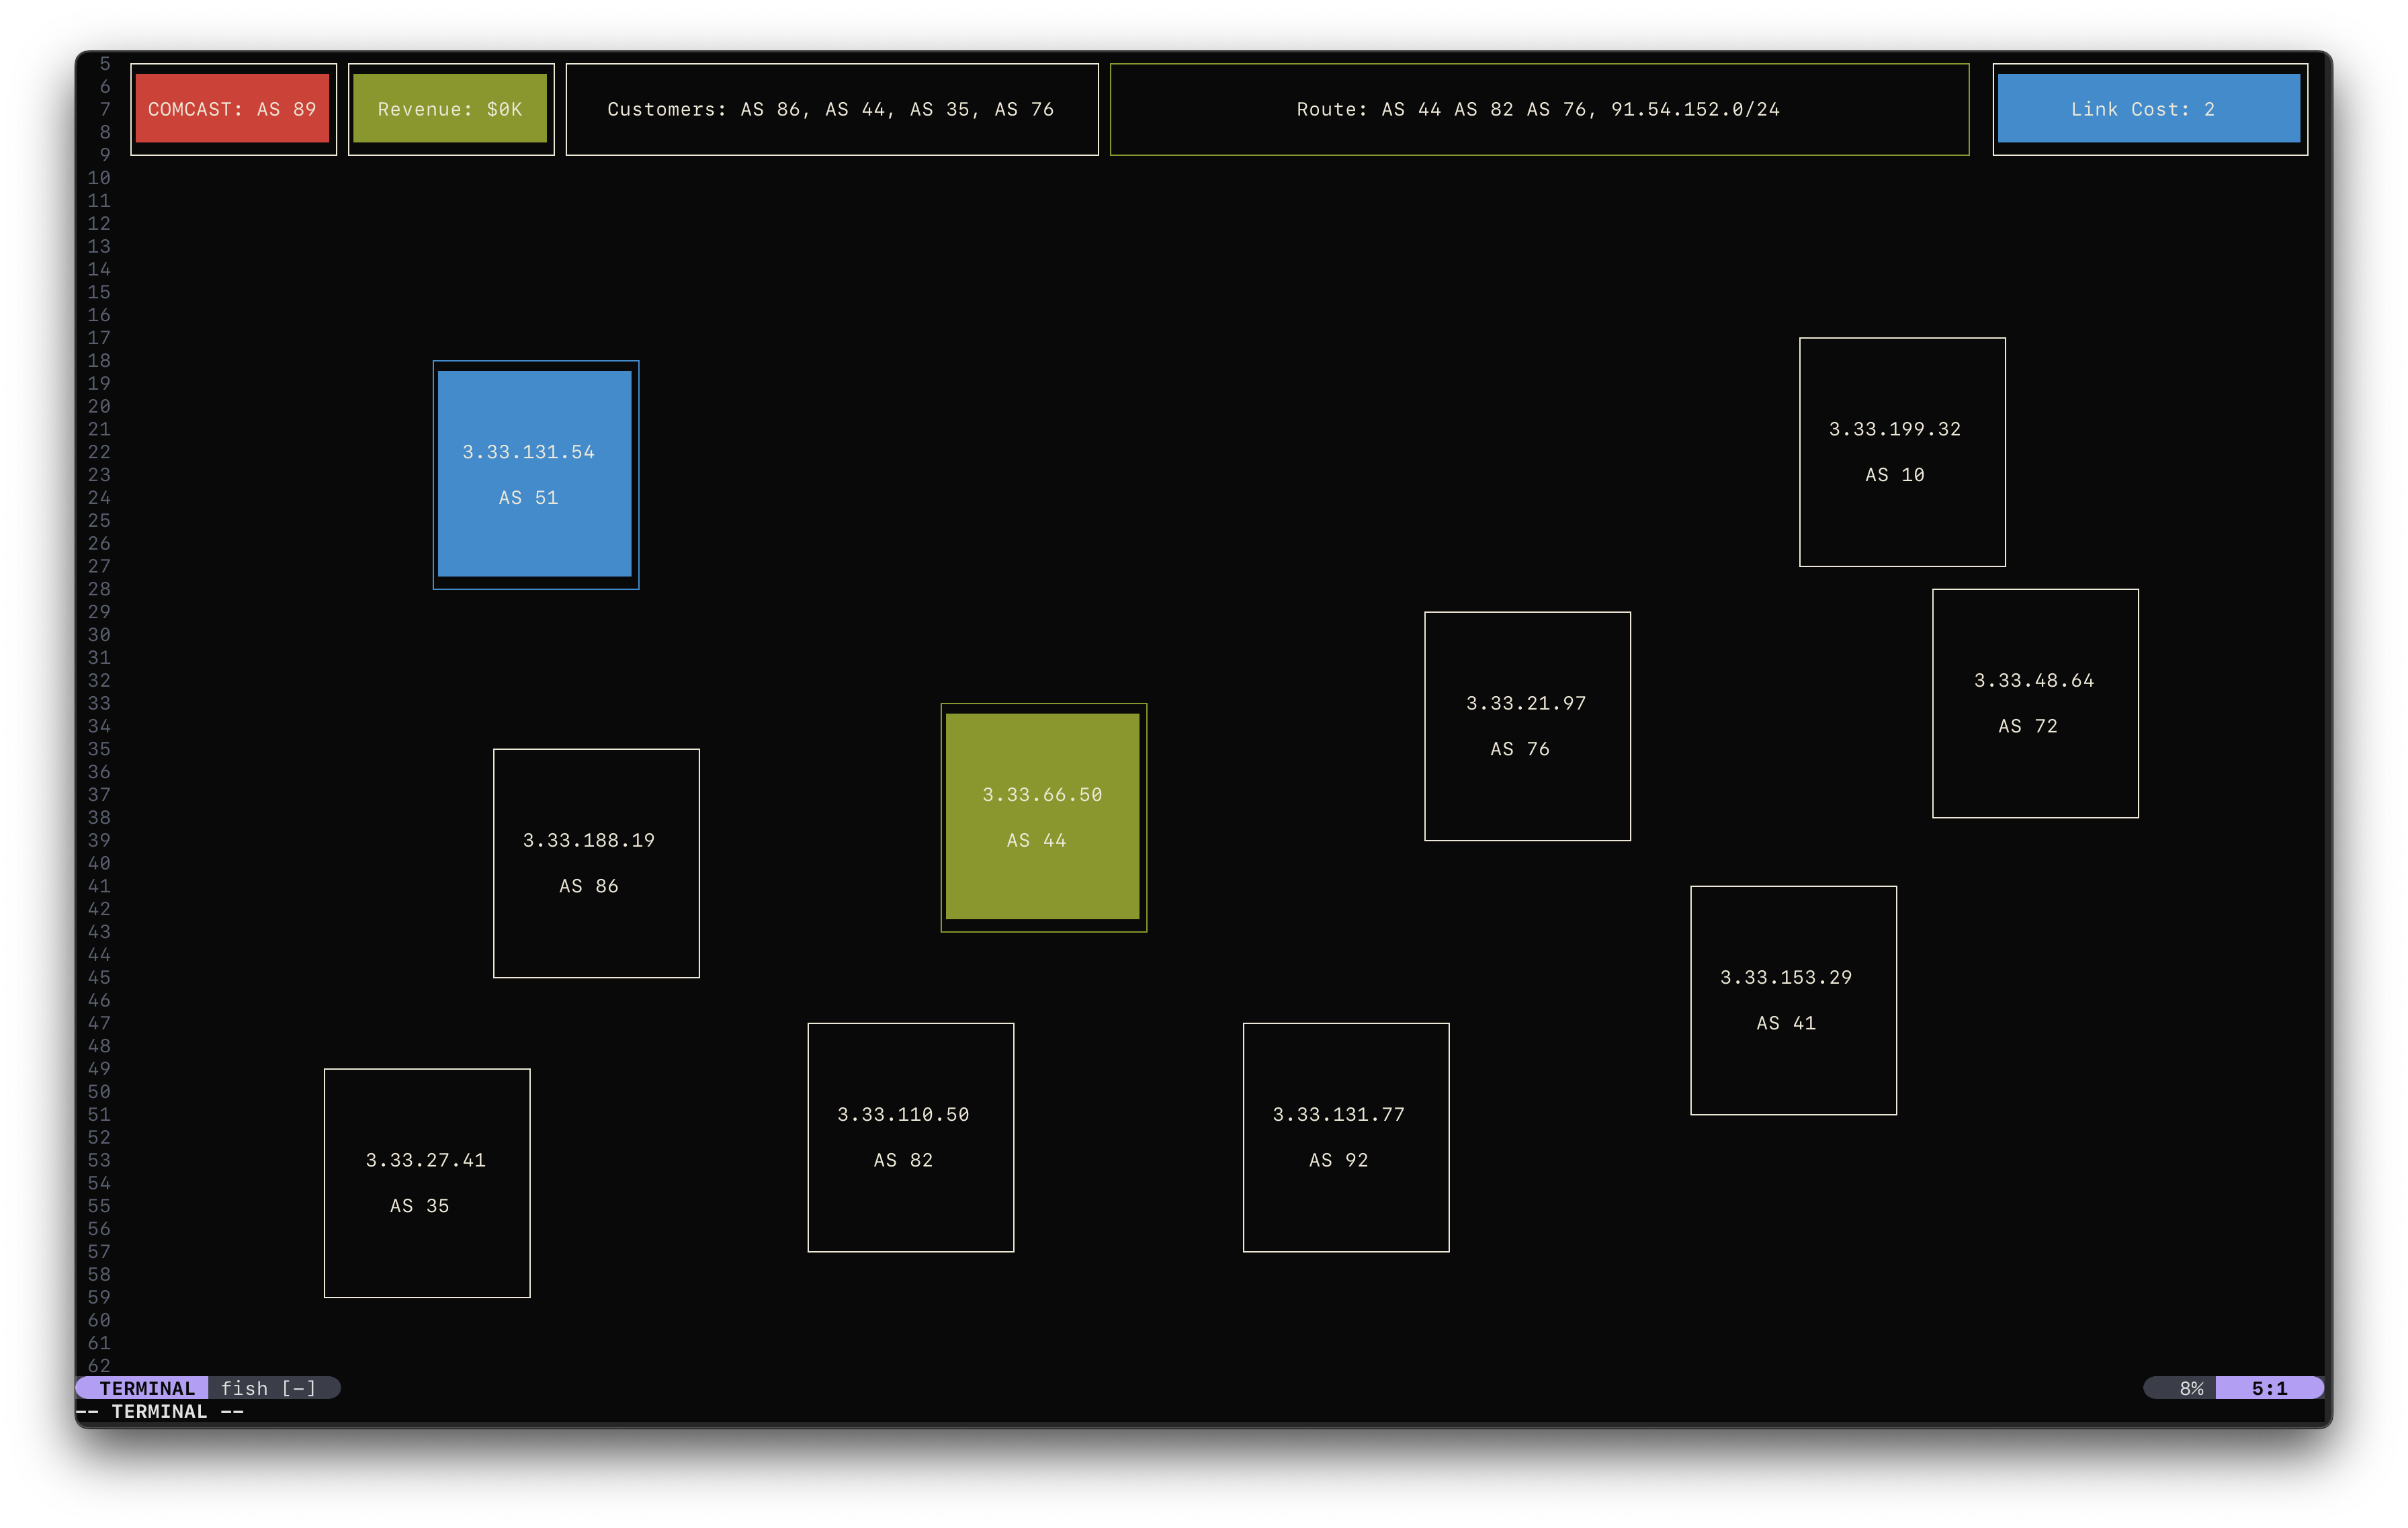Screen dimensions: 2408x1528
Task: Select the green AS 44 node
Action: pyautogui.click(x=1043, y=817)
